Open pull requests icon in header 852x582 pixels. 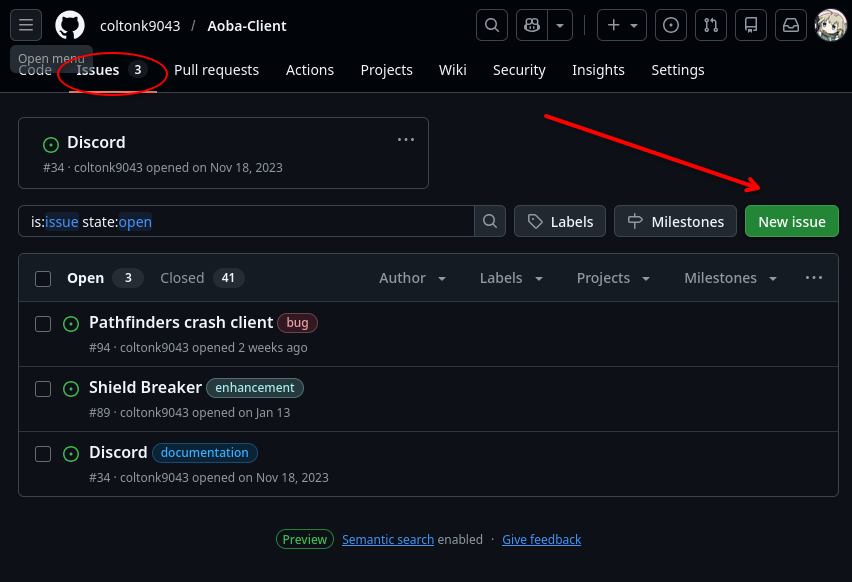[712, 25]
